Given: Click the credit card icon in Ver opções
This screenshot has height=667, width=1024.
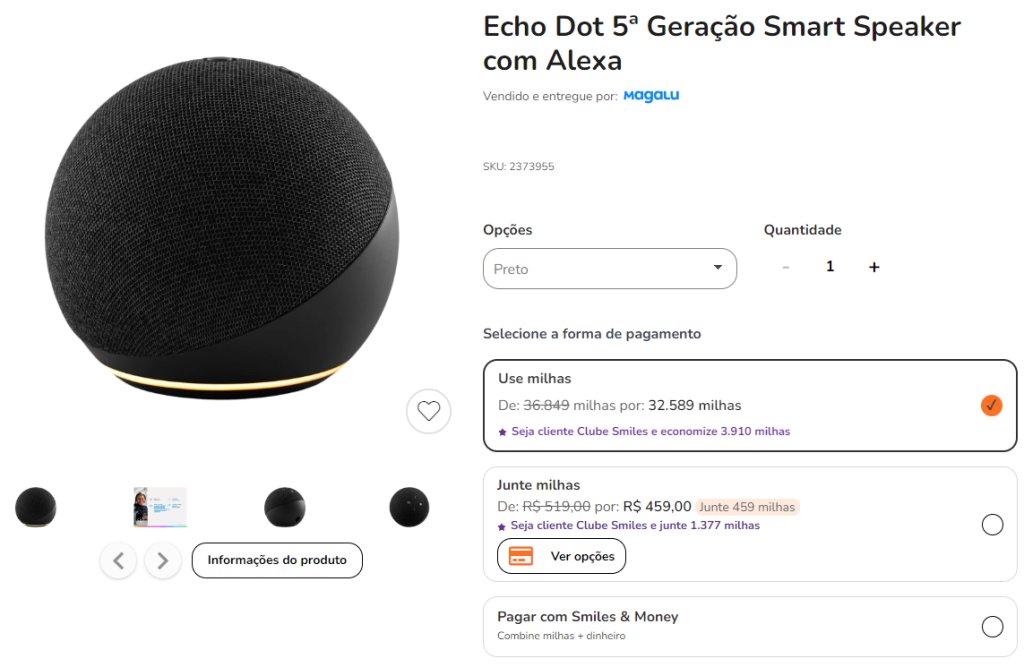Looking at the screenshot, I should [520, 556].
